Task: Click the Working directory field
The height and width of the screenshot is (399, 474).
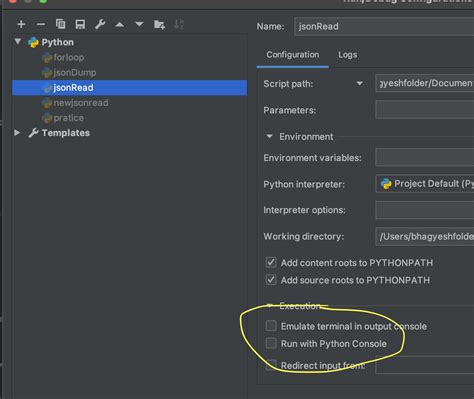Action: (x=425, y=236)
